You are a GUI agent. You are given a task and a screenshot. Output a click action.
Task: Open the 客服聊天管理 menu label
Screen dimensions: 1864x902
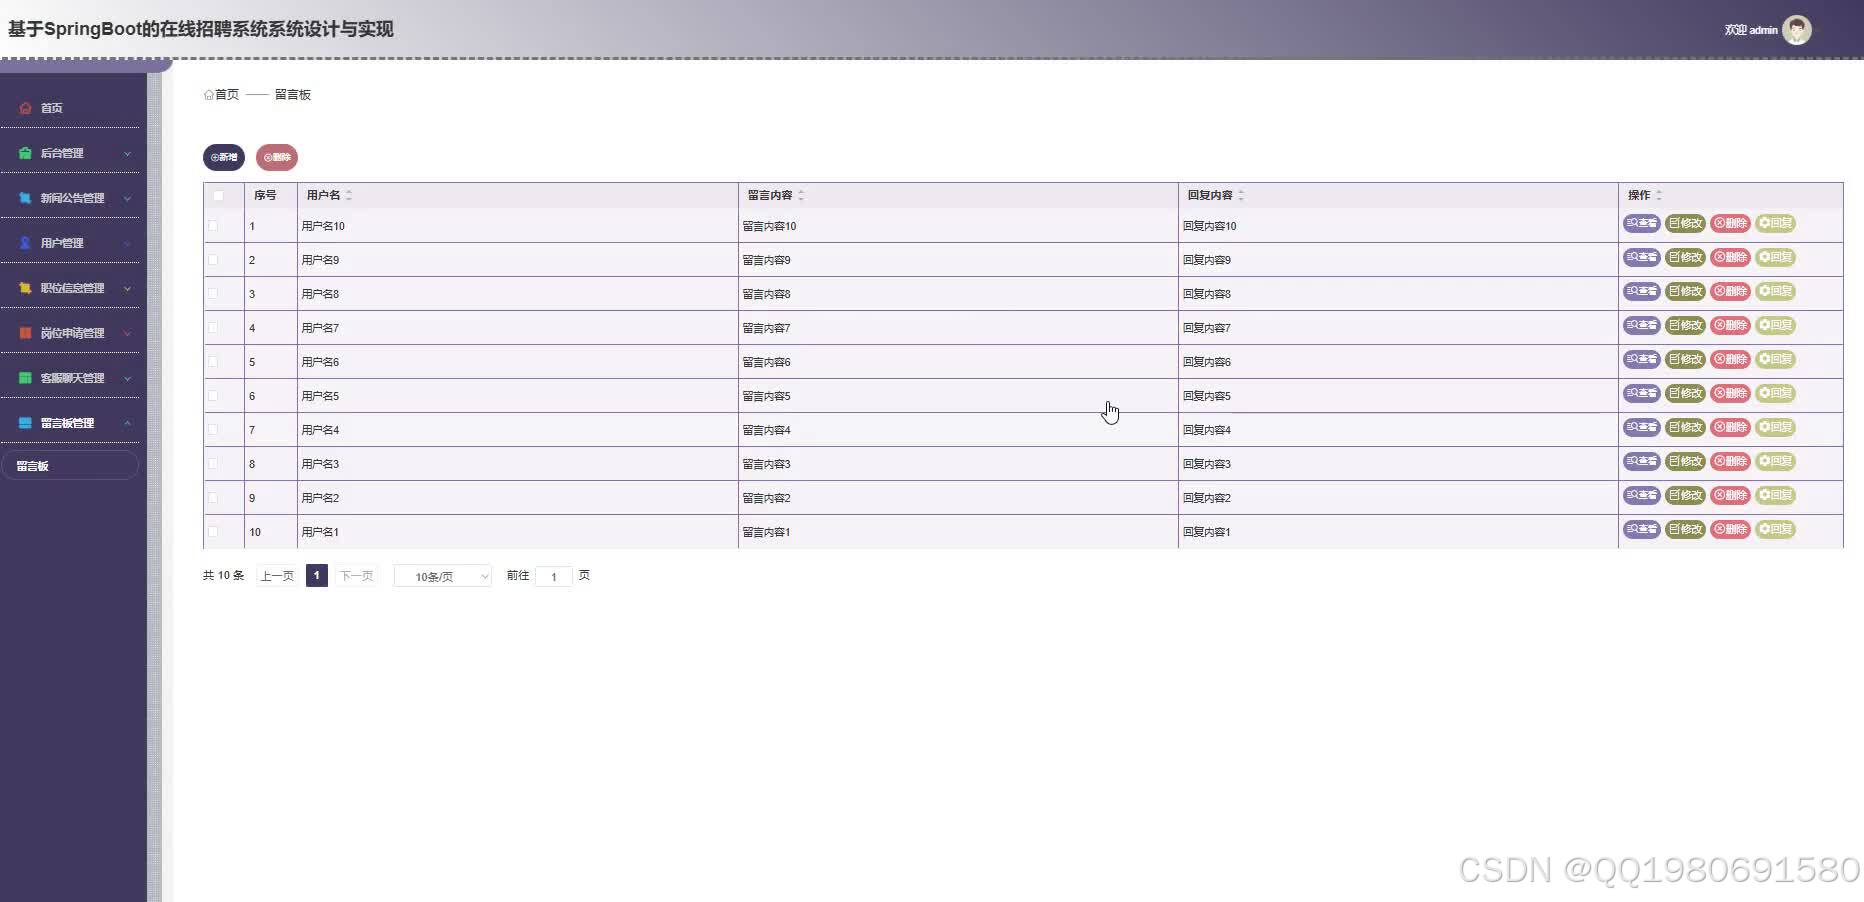tap(72, 378)
